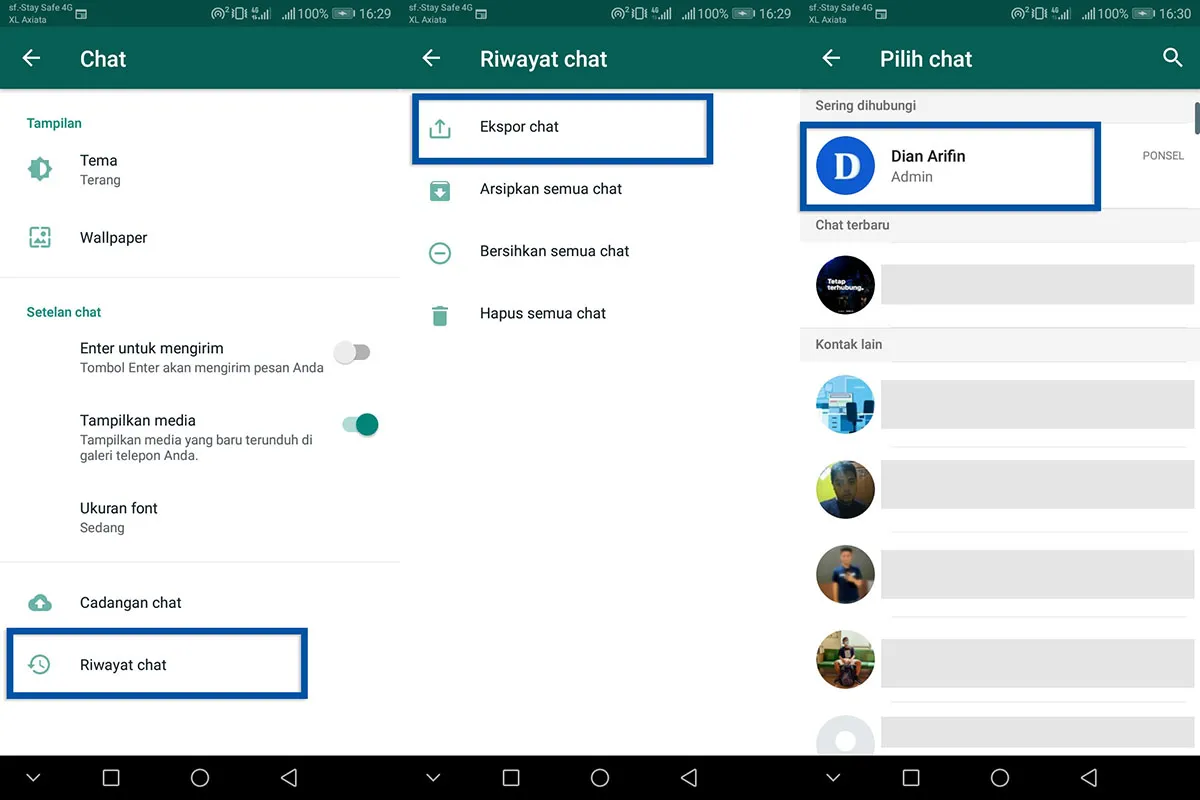Click the Tema brightness icon
1200x800 pixels.
coord(40,169)
